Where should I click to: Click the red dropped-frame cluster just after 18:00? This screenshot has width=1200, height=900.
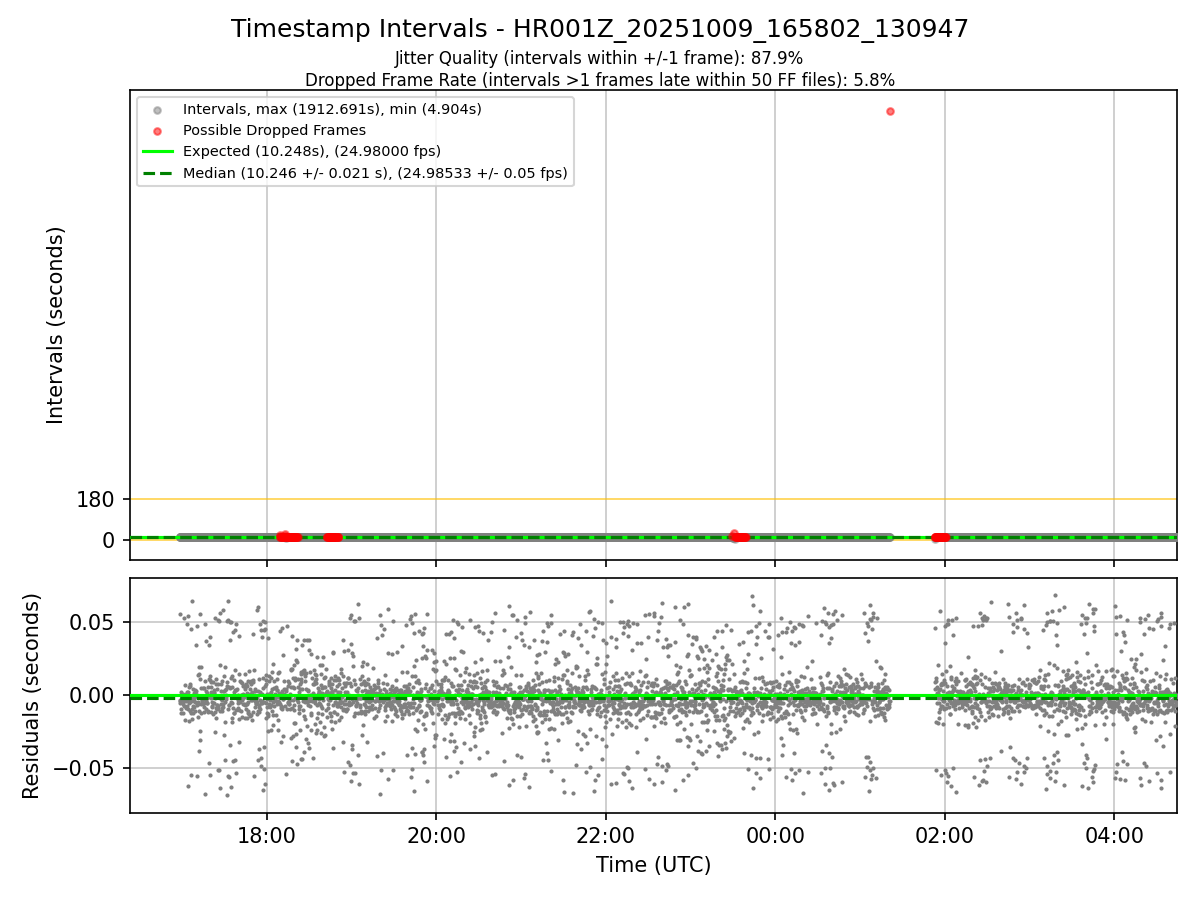(x=289, y=537)
